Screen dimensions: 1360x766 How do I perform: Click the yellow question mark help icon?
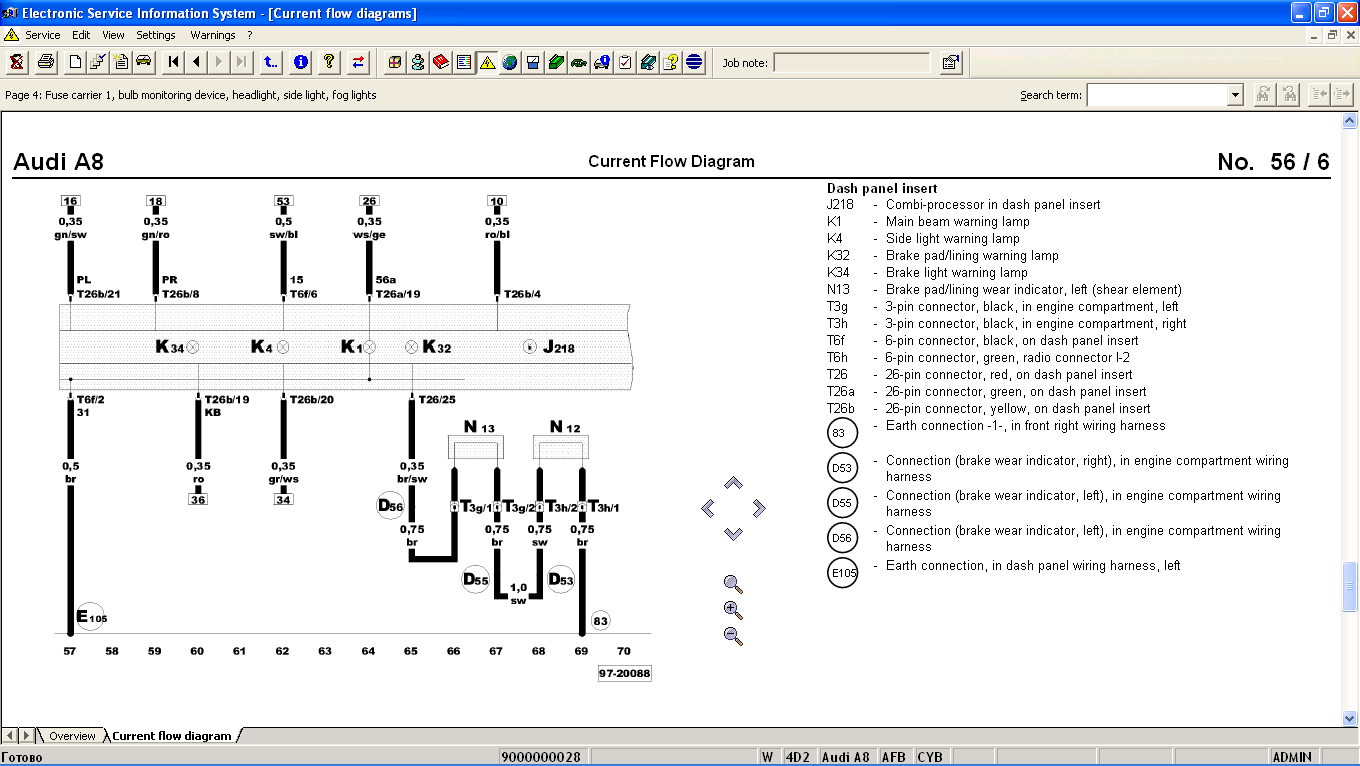click(x=328, y=62)
